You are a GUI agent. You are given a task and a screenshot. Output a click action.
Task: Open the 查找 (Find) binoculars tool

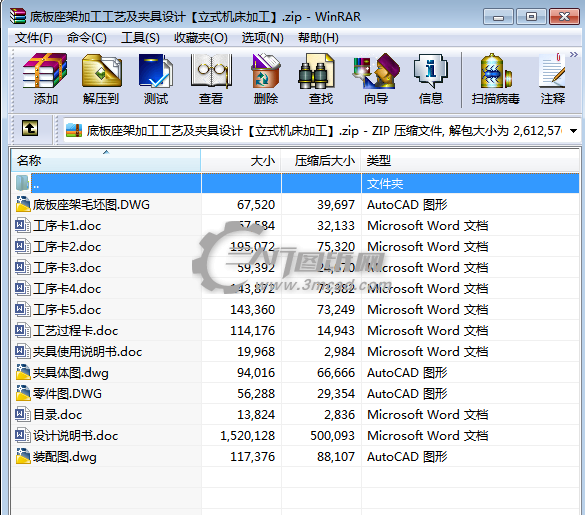320,79
